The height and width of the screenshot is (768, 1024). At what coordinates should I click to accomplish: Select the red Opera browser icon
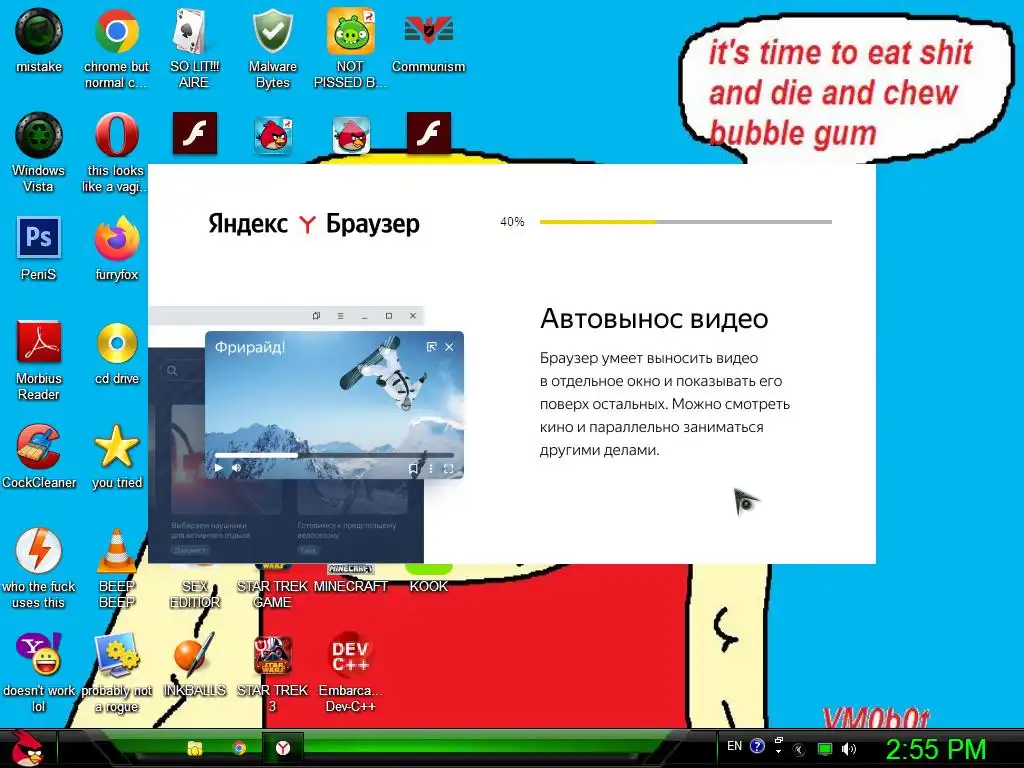116,135
